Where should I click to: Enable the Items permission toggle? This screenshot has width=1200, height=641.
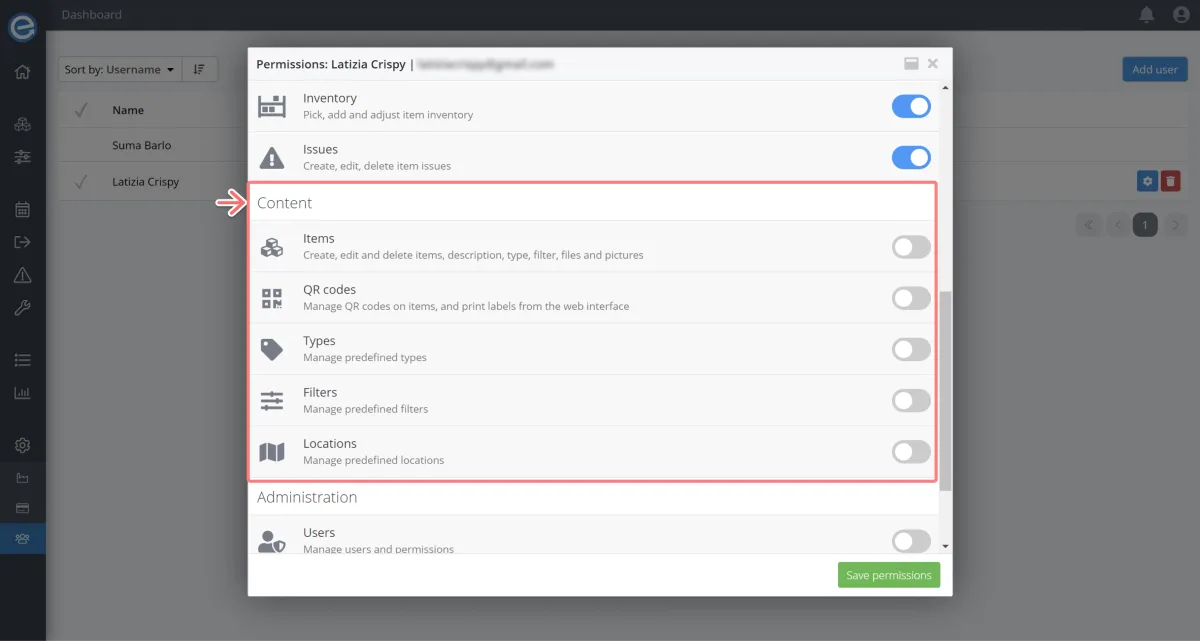point(910,247)
